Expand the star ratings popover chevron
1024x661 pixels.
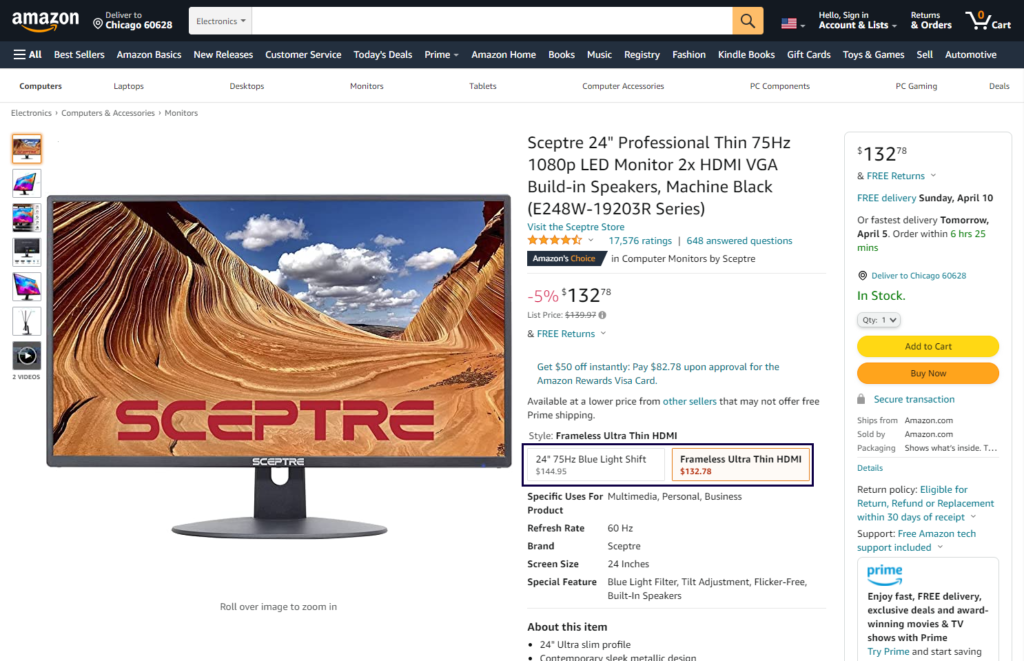591,240
